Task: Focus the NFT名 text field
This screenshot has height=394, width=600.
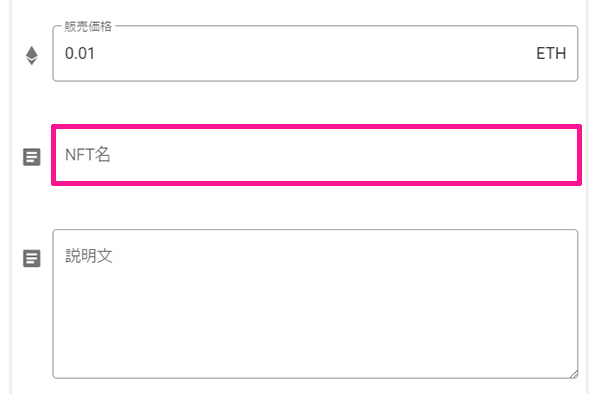Action: pos(316,155)
